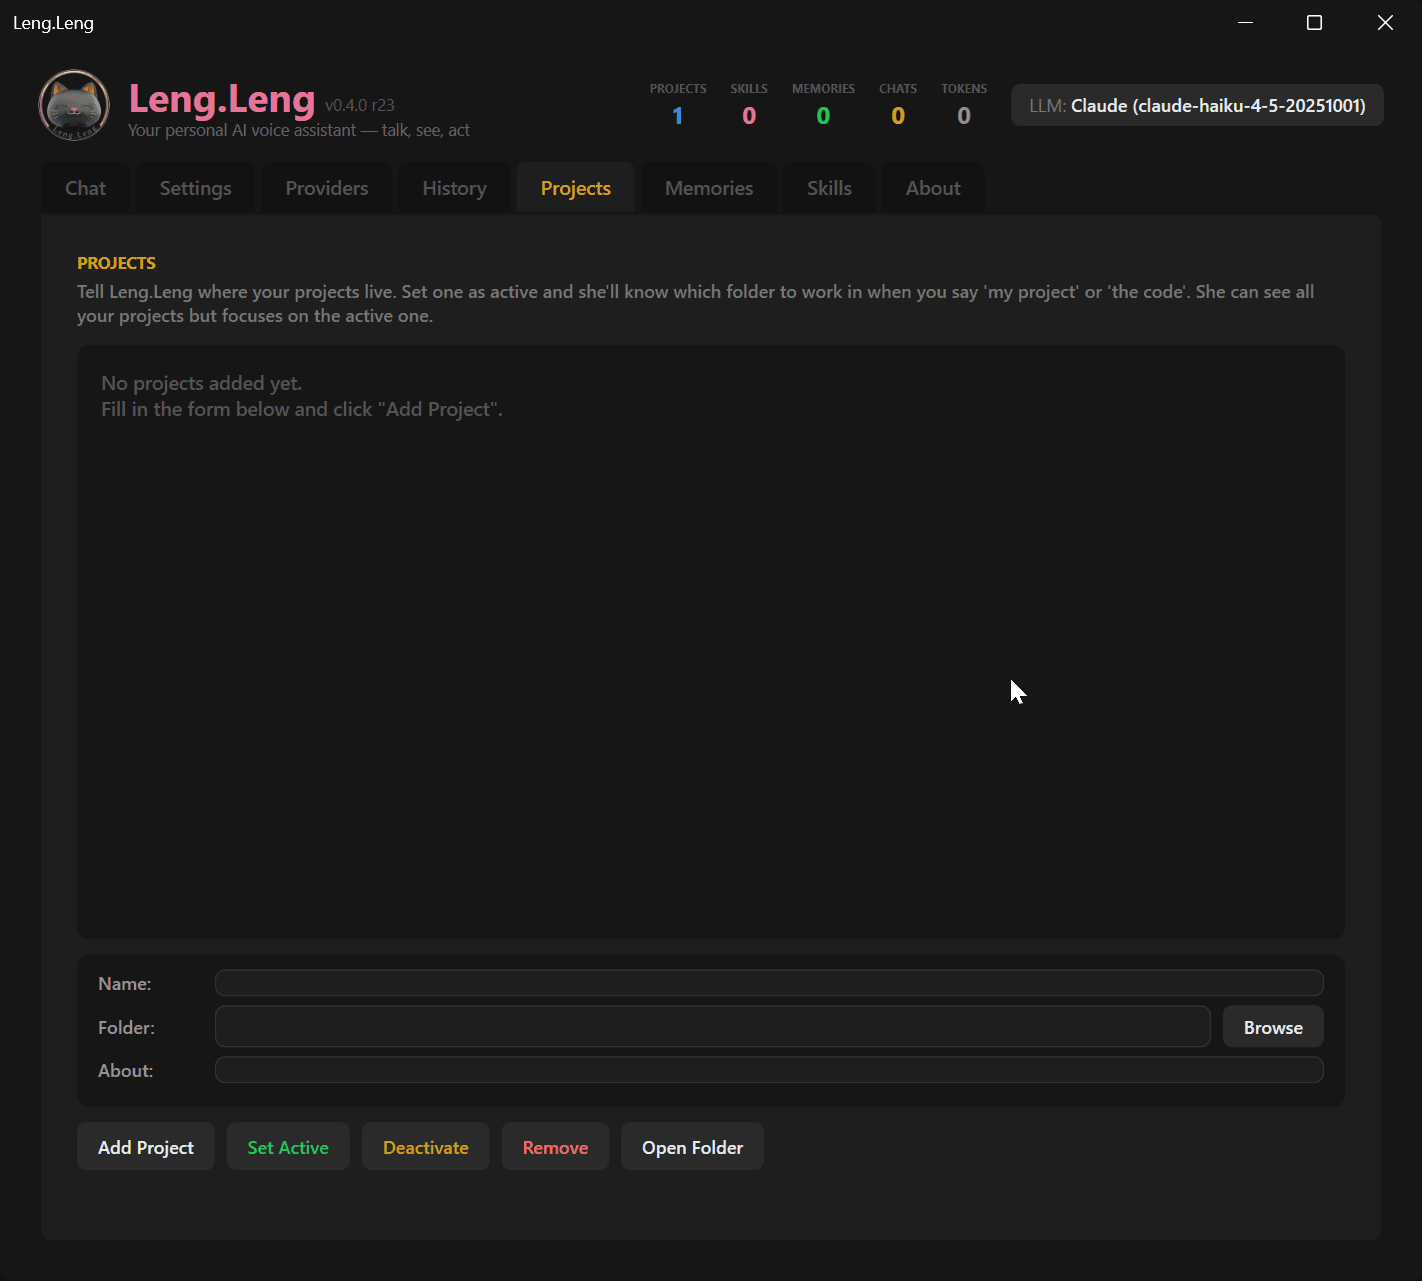Image resolution: width=1422 pixels, height=1281 pixels.
Task: Switch to the Skills tab
Action: [829, 188]
